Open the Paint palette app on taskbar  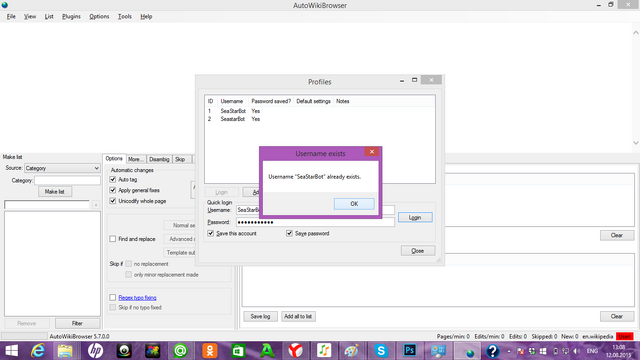point(351,351)
